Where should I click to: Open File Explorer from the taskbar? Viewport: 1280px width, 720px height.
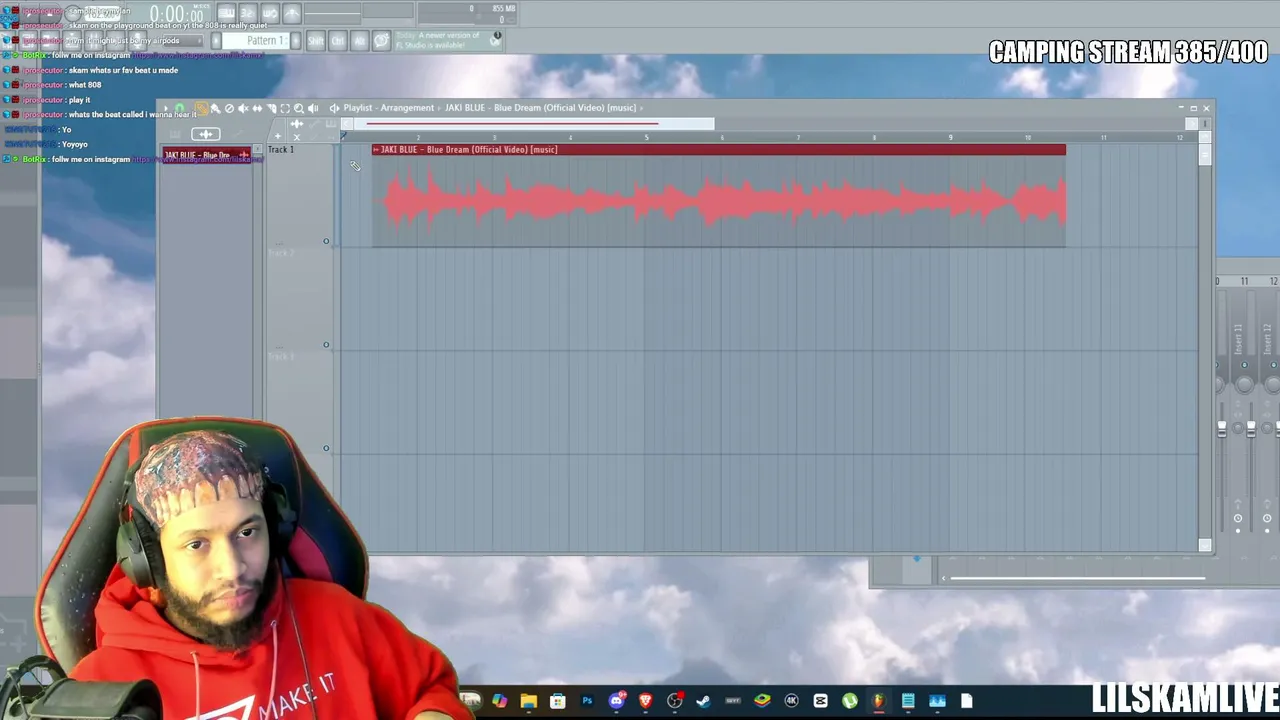point(529,701)
